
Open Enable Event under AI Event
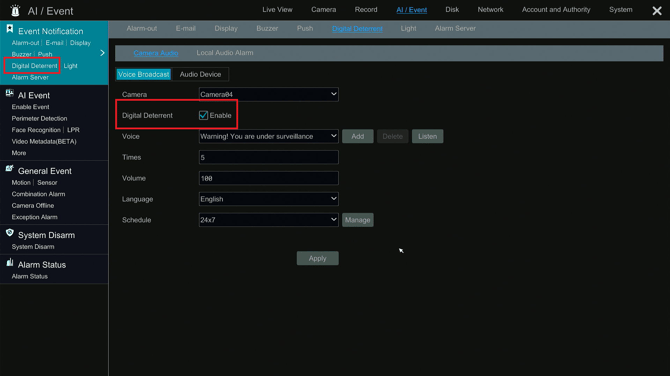click(x=30, y=107)
